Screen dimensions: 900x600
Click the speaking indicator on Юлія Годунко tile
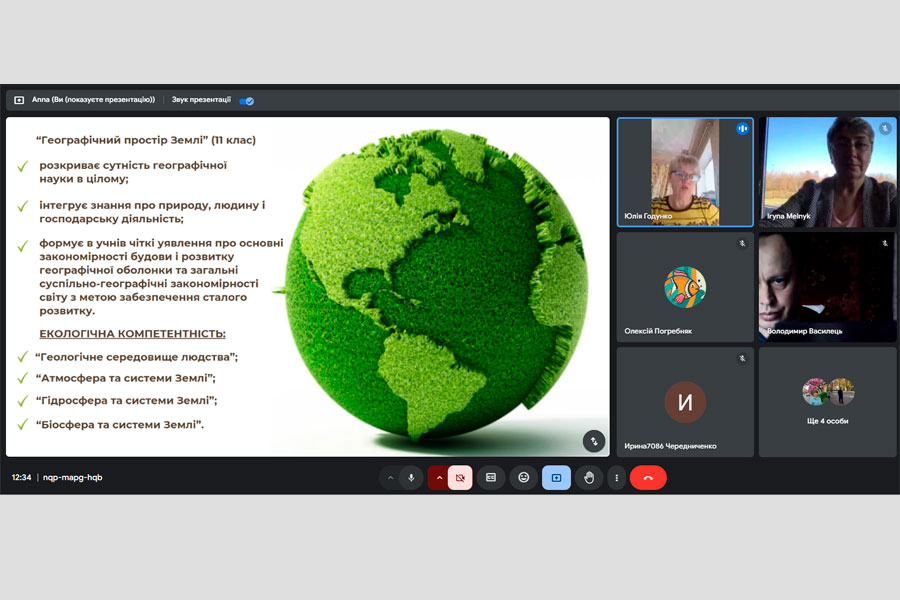tap(742, 129)
